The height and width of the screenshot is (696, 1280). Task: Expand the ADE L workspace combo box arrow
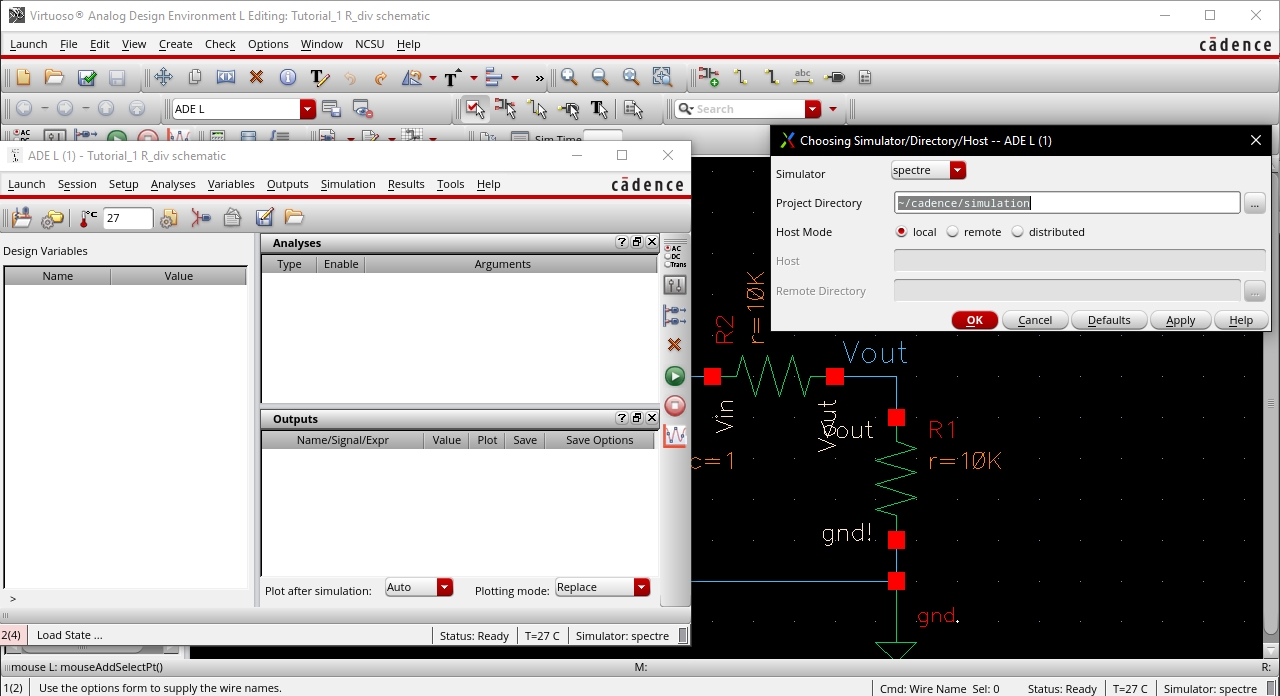(308, 109)
